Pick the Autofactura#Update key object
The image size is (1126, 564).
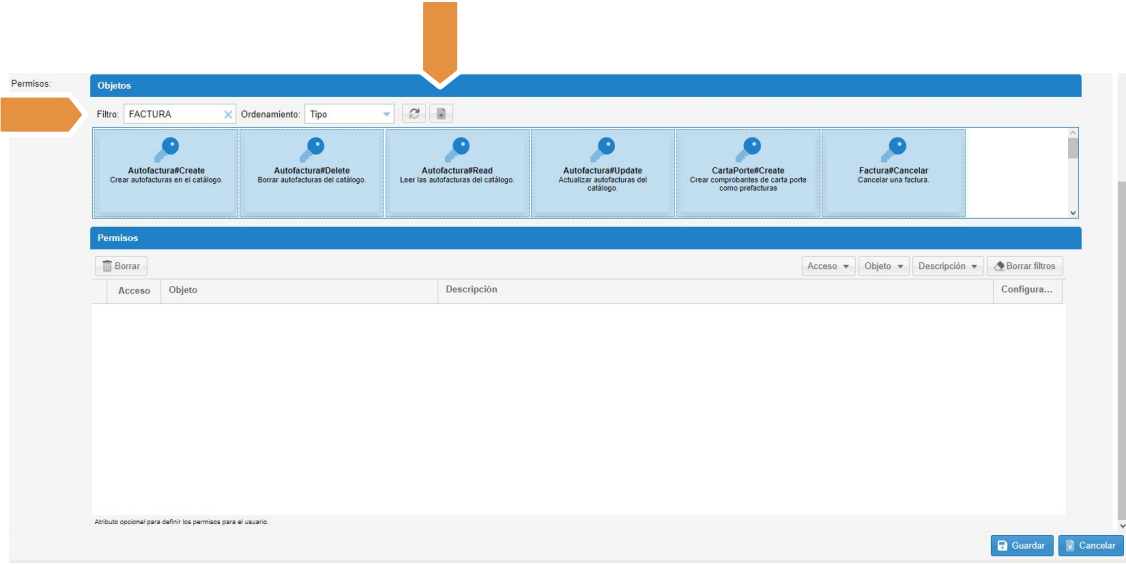[x=602, y=172]
